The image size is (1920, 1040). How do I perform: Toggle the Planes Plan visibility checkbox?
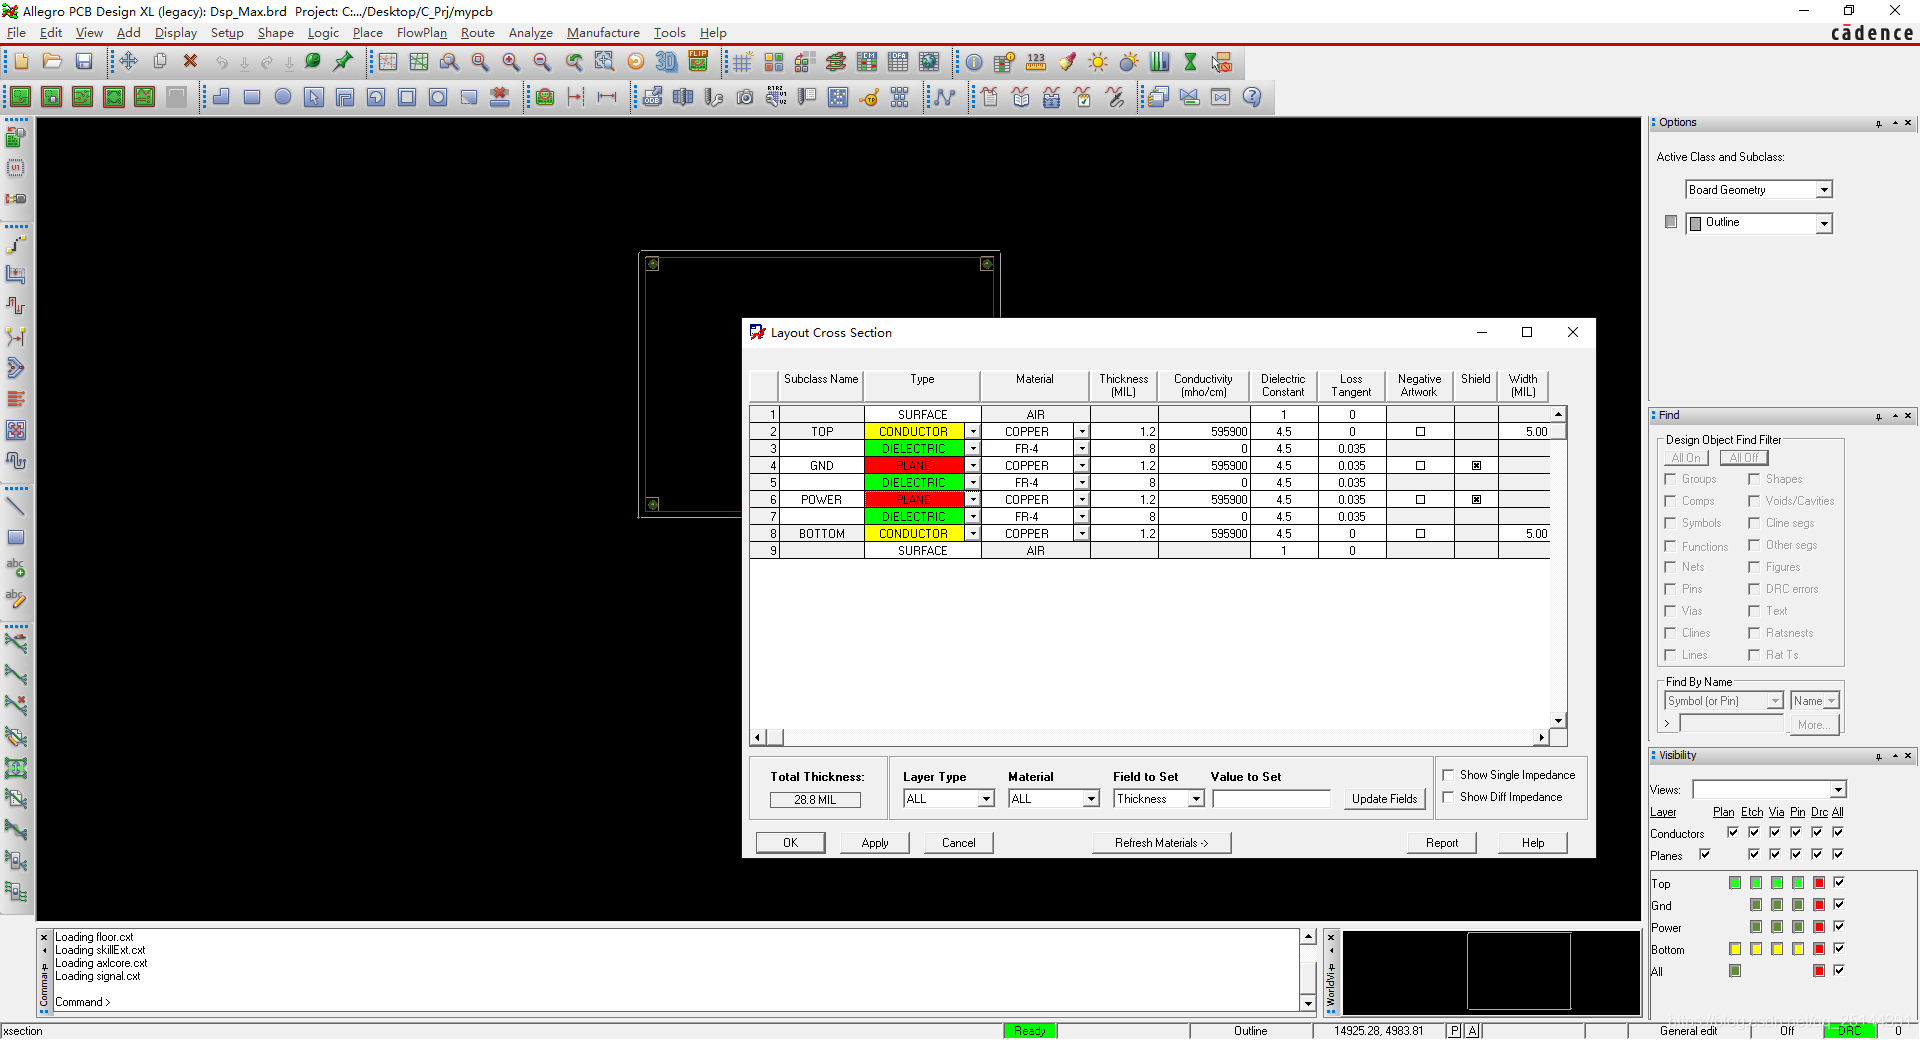[1705, 854]
